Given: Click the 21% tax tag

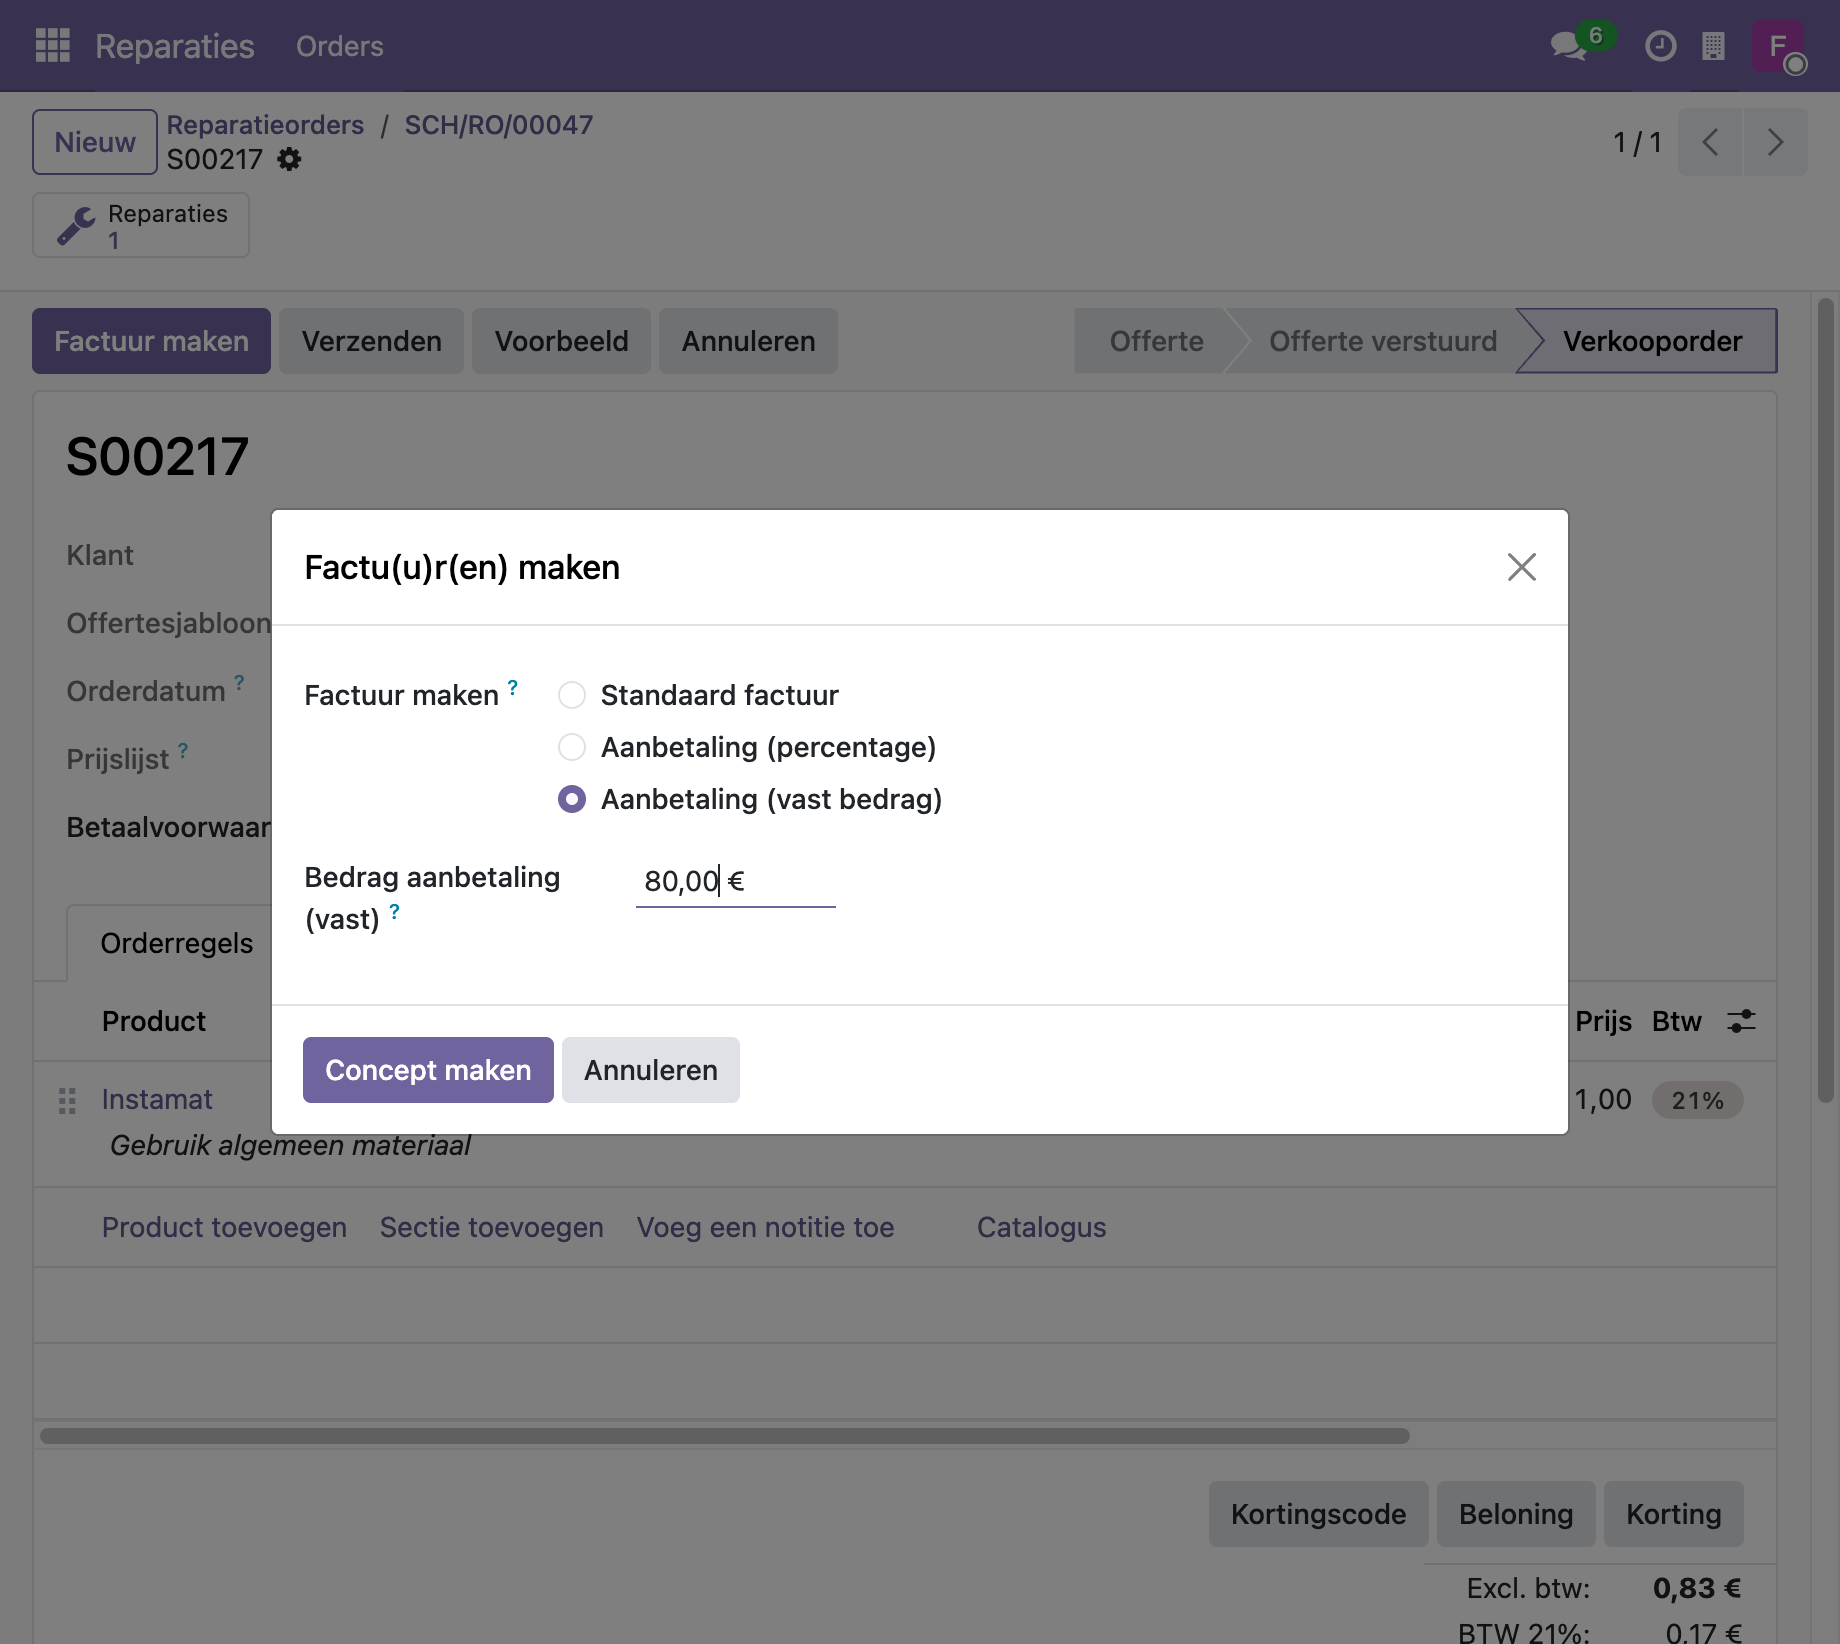Looking at the screenshot, I should 1697,1100.
